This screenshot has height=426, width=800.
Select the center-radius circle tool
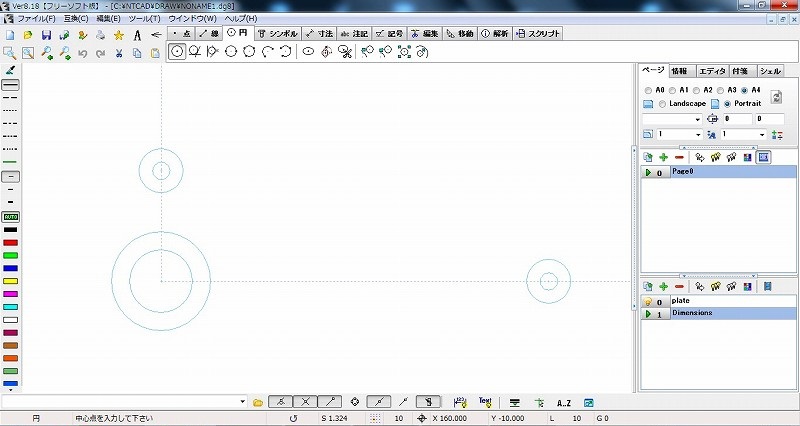coord(177,52)
